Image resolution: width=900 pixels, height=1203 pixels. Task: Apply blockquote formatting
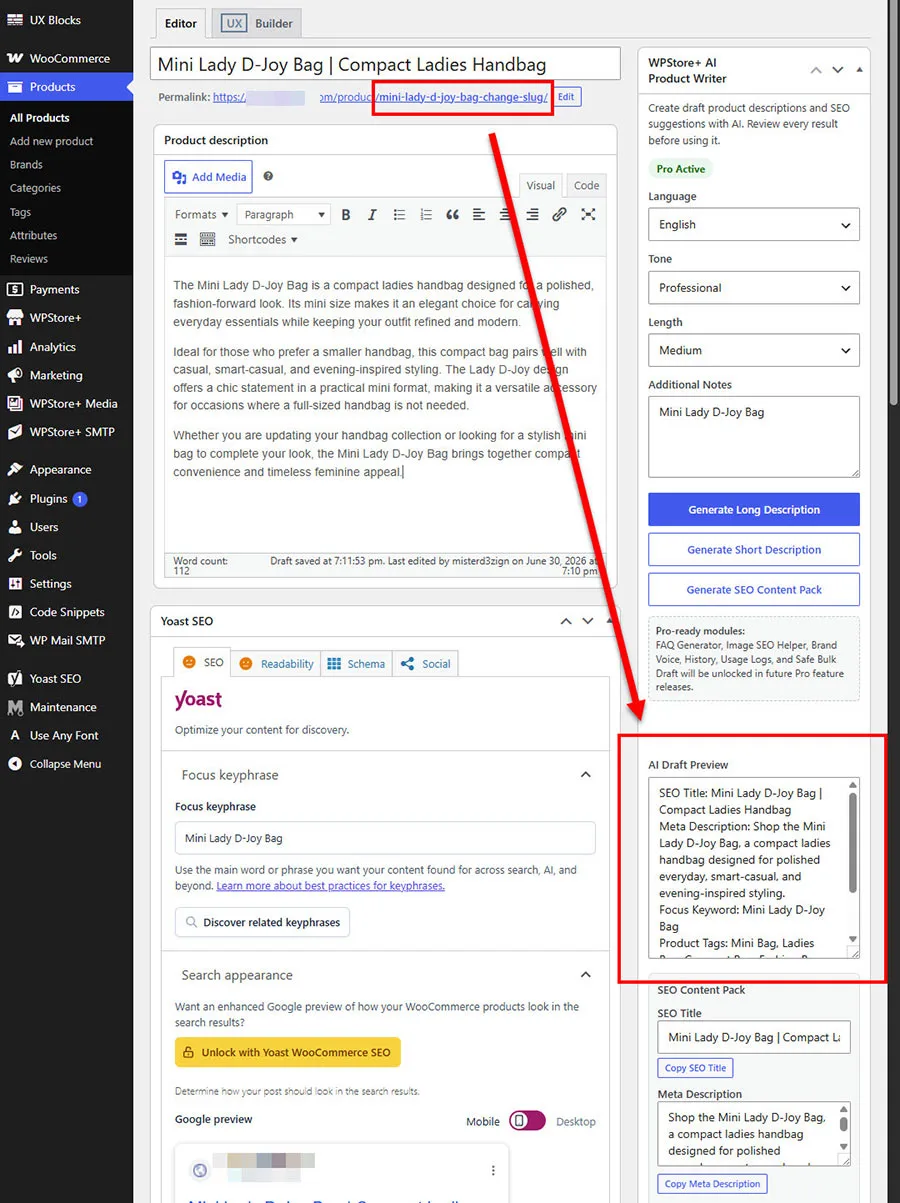pyautogui.click(x=452, y=214)
